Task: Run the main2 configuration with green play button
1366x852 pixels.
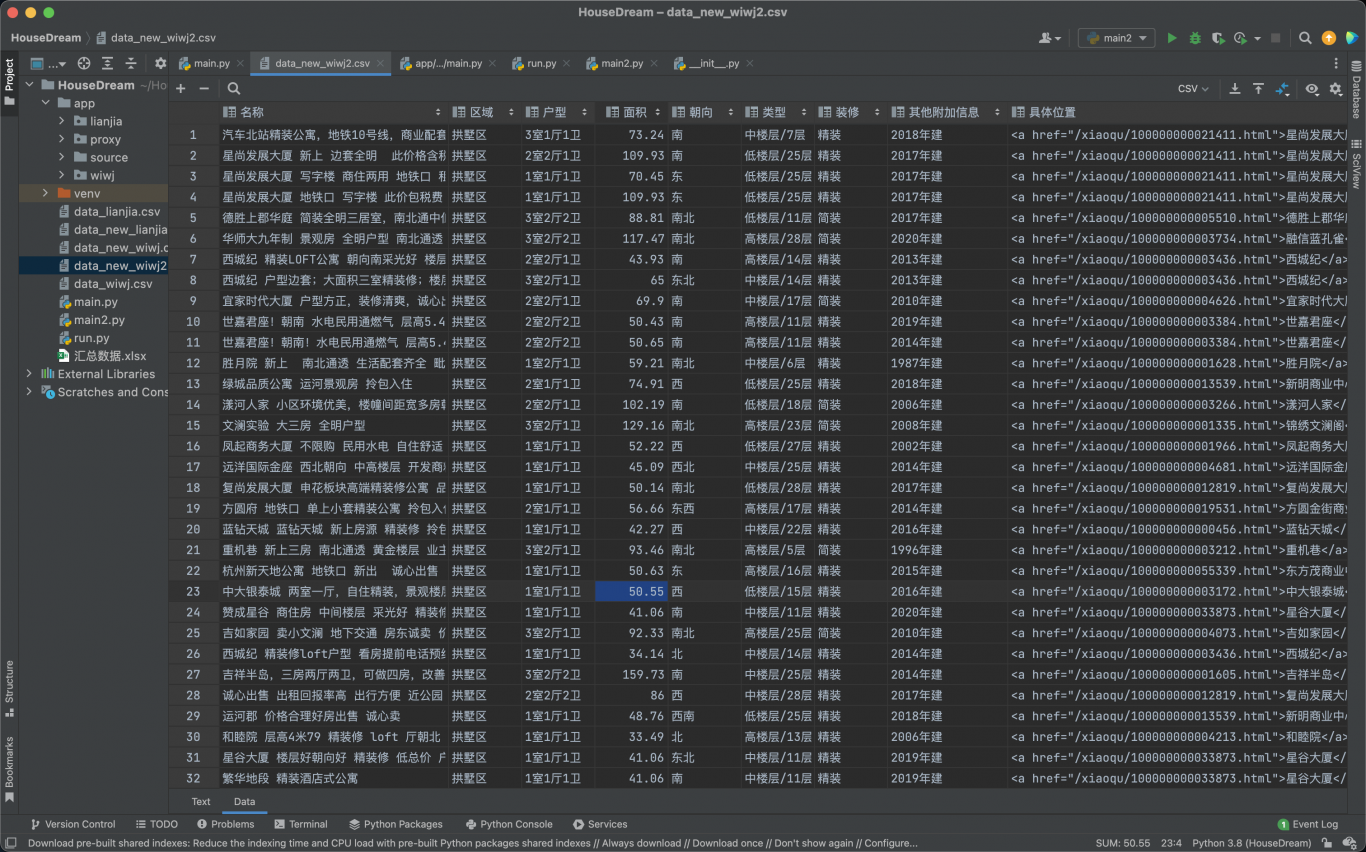Action: [1172, 38]
